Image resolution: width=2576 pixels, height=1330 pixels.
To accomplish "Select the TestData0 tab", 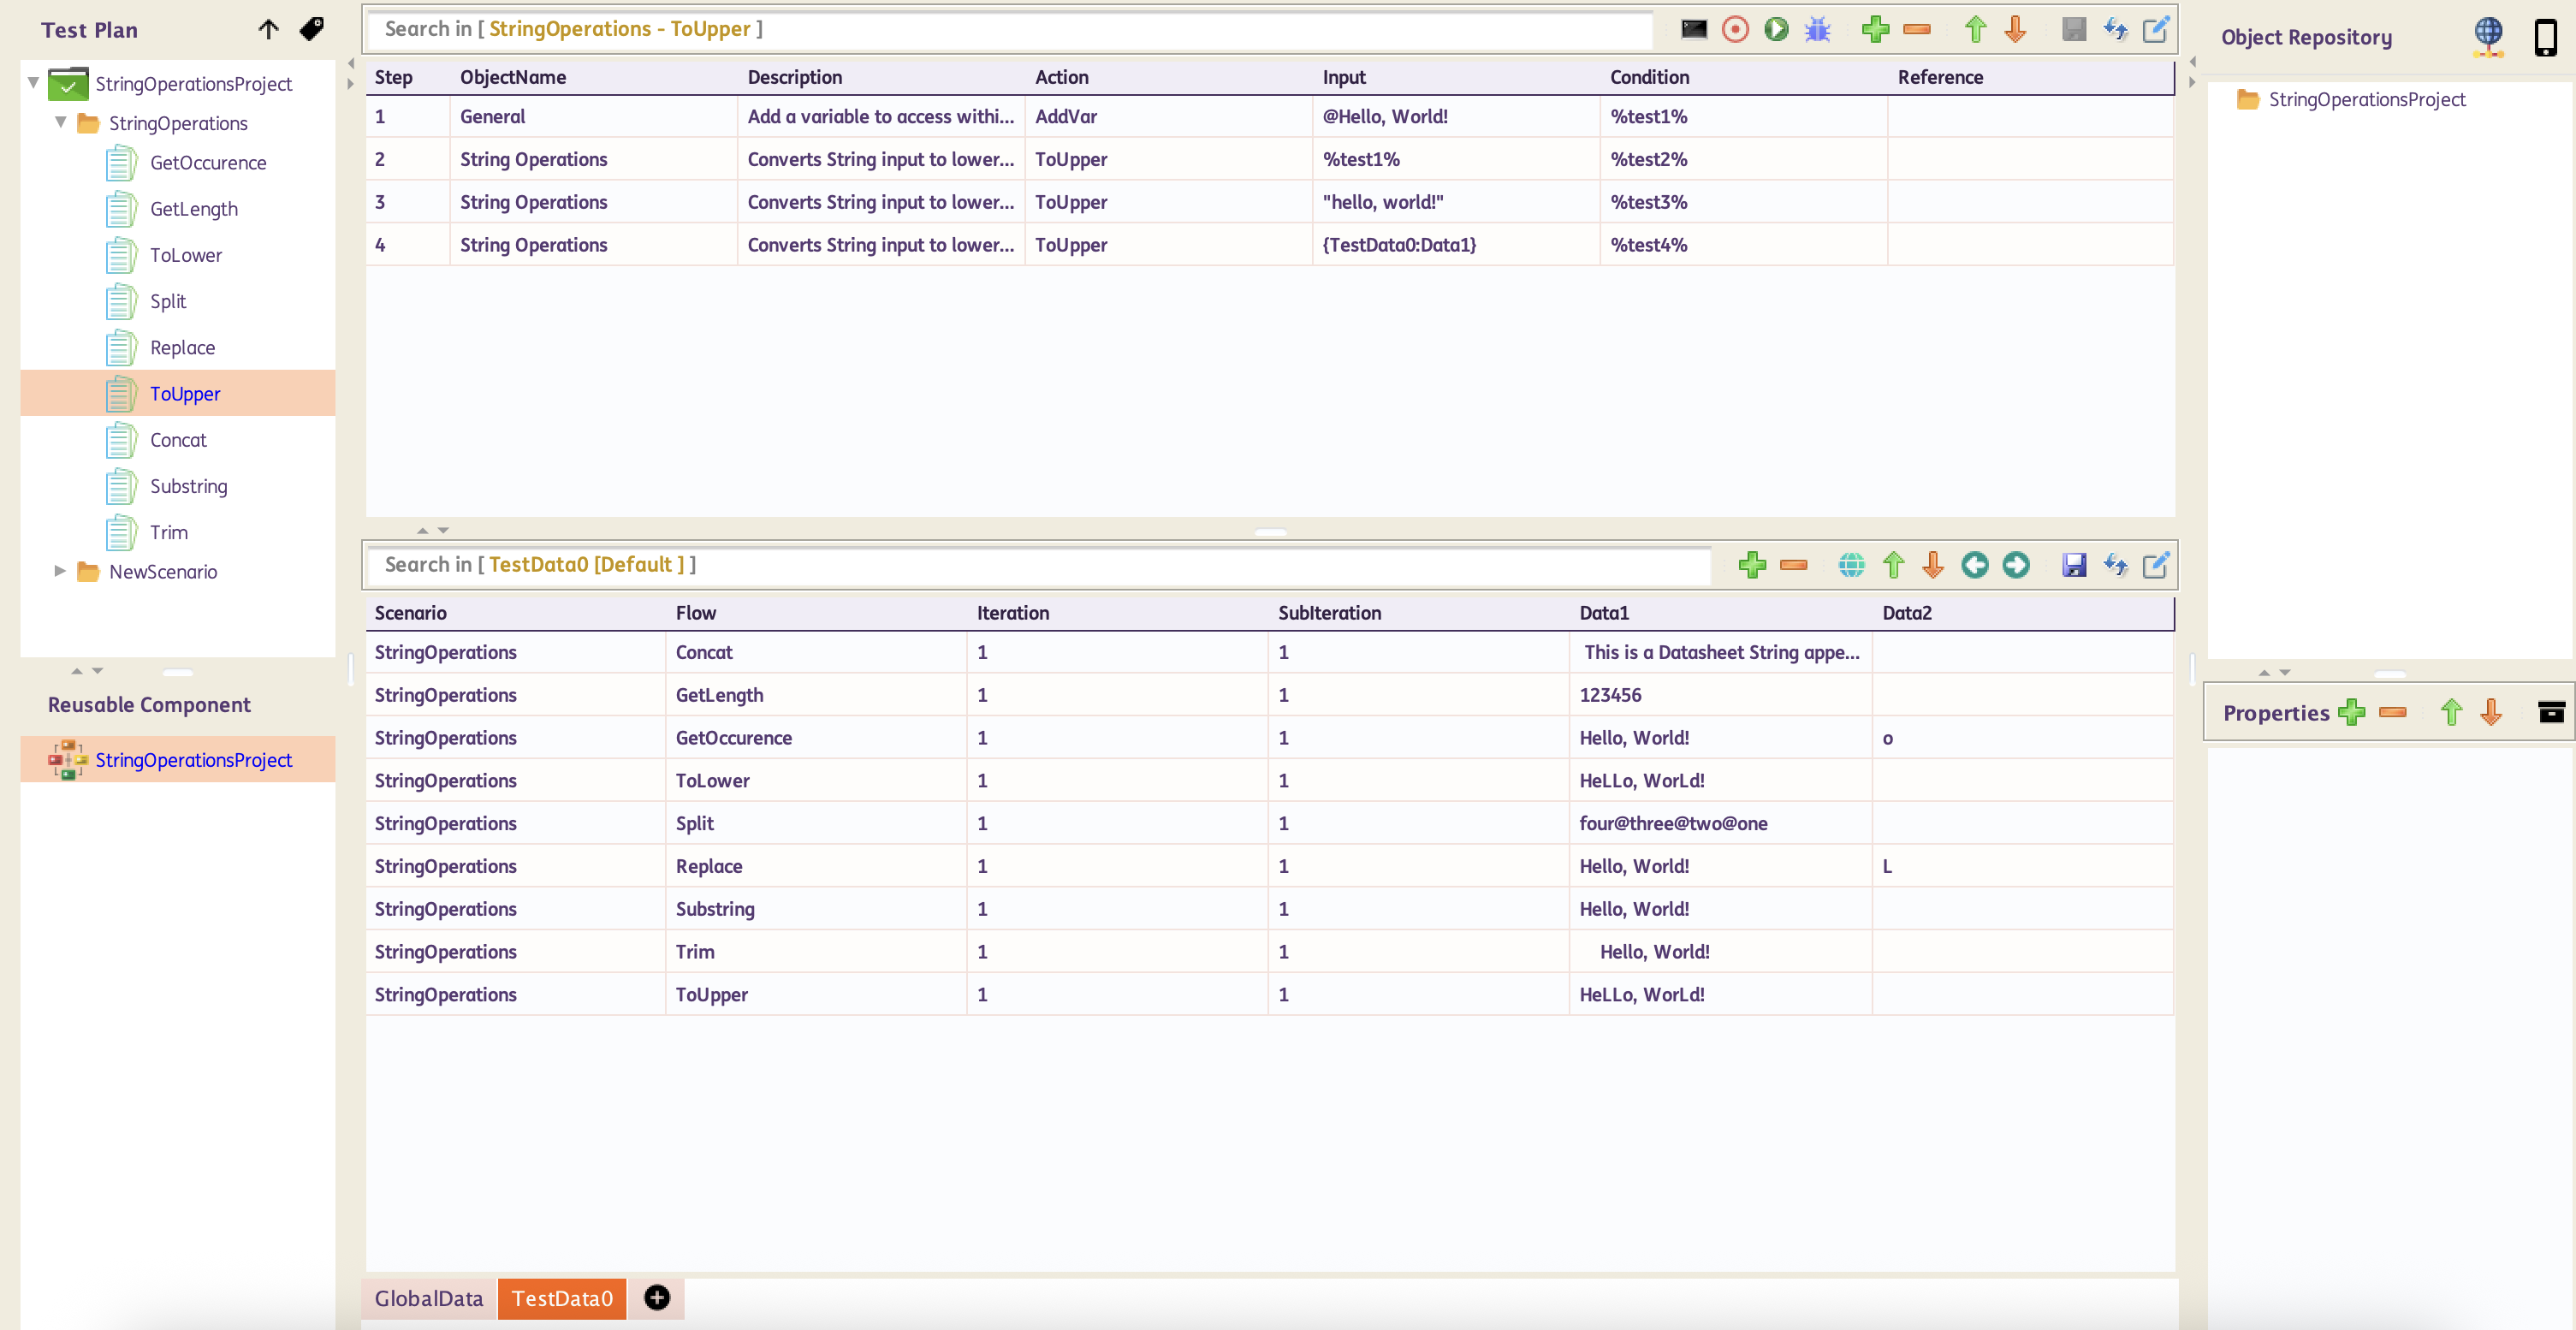I will coord(562,1298).
